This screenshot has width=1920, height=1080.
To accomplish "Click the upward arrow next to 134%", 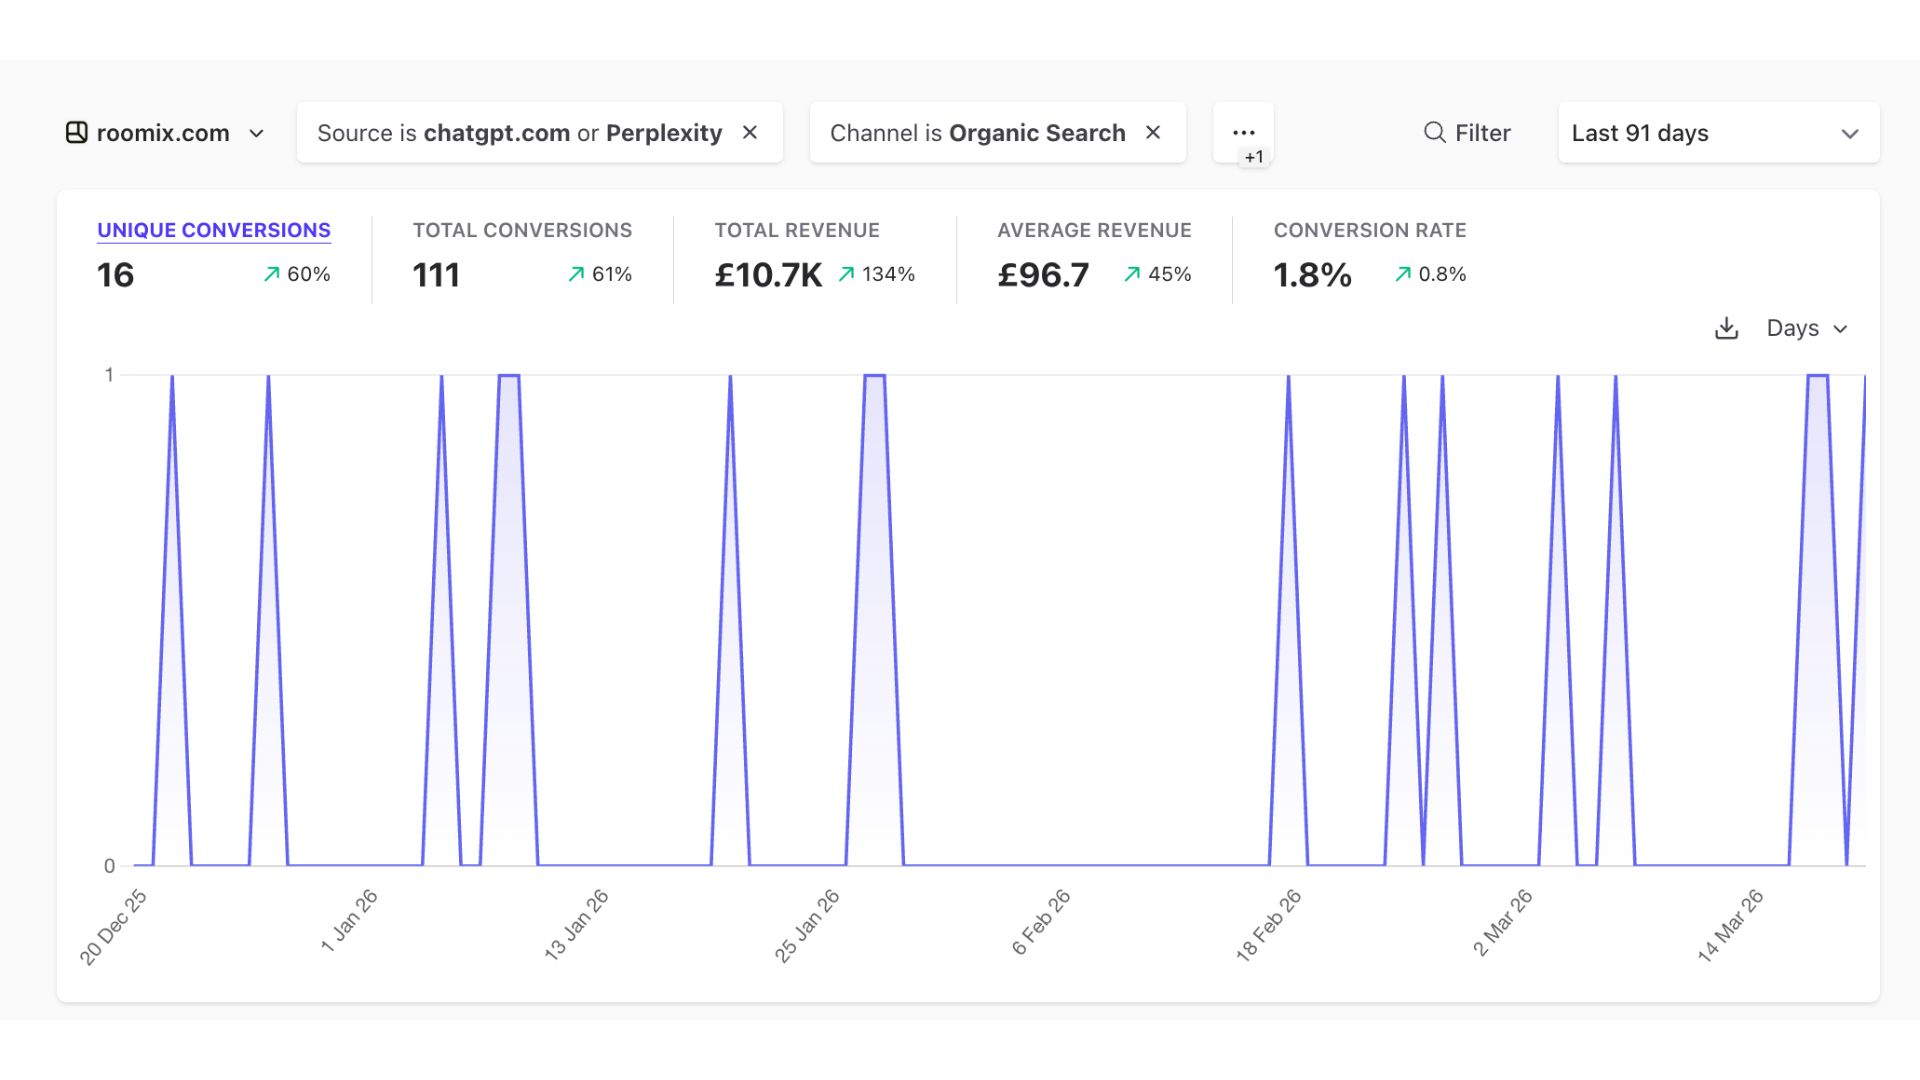I will coord(845,273).
